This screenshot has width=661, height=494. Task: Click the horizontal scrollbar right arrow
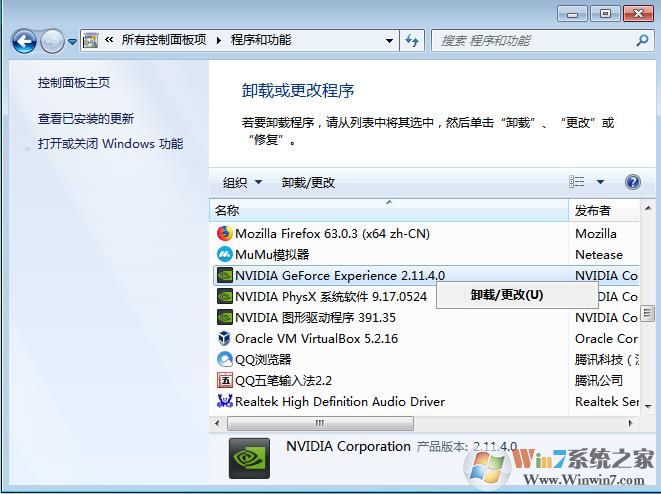[x=630, y=423]
